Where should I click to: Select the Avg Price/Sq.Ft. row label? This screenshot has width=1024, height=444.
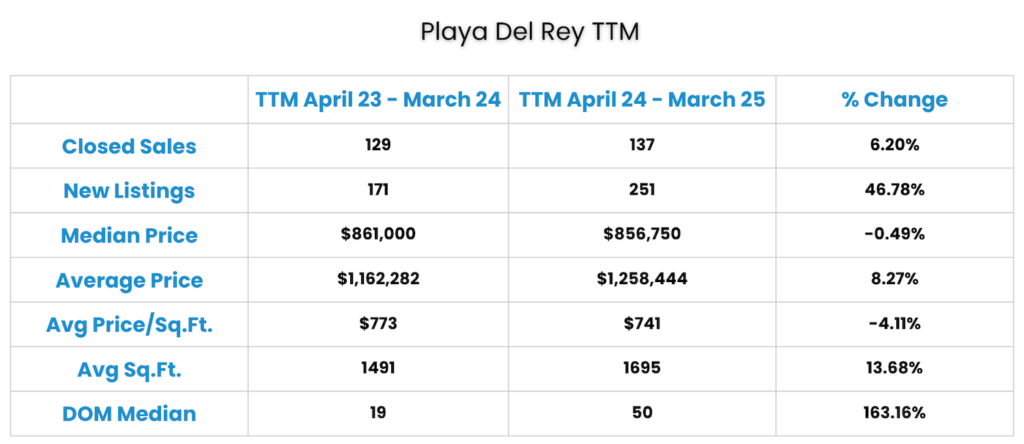pyautogui.click(x=129, y=325)
